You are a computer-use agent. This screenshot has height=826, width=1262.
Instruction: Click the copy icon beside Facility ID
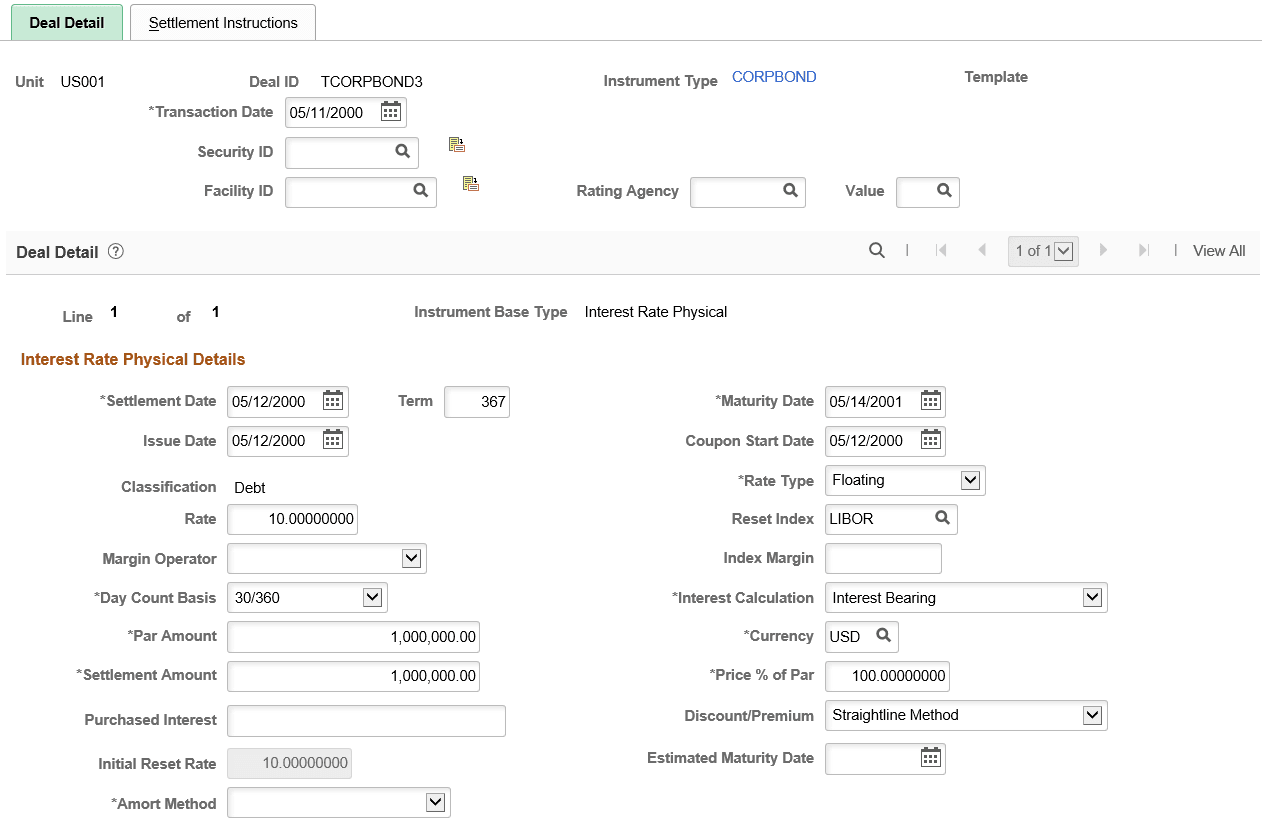coord(470,183)
